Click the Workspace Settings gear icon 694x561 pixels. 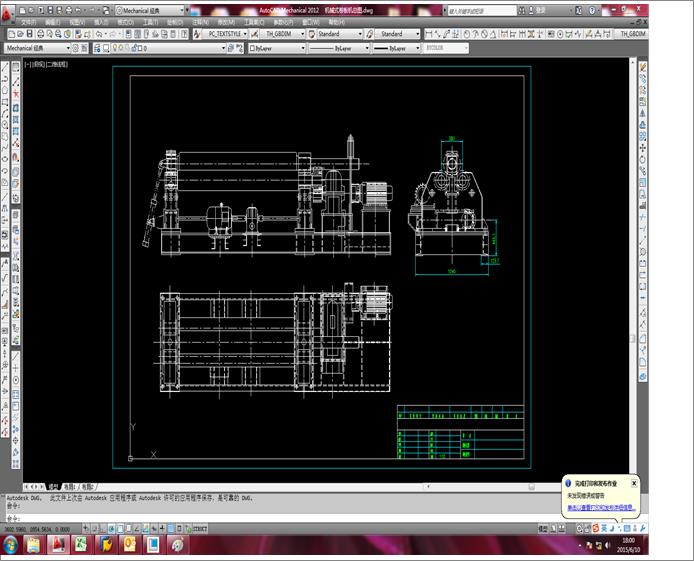76,48
